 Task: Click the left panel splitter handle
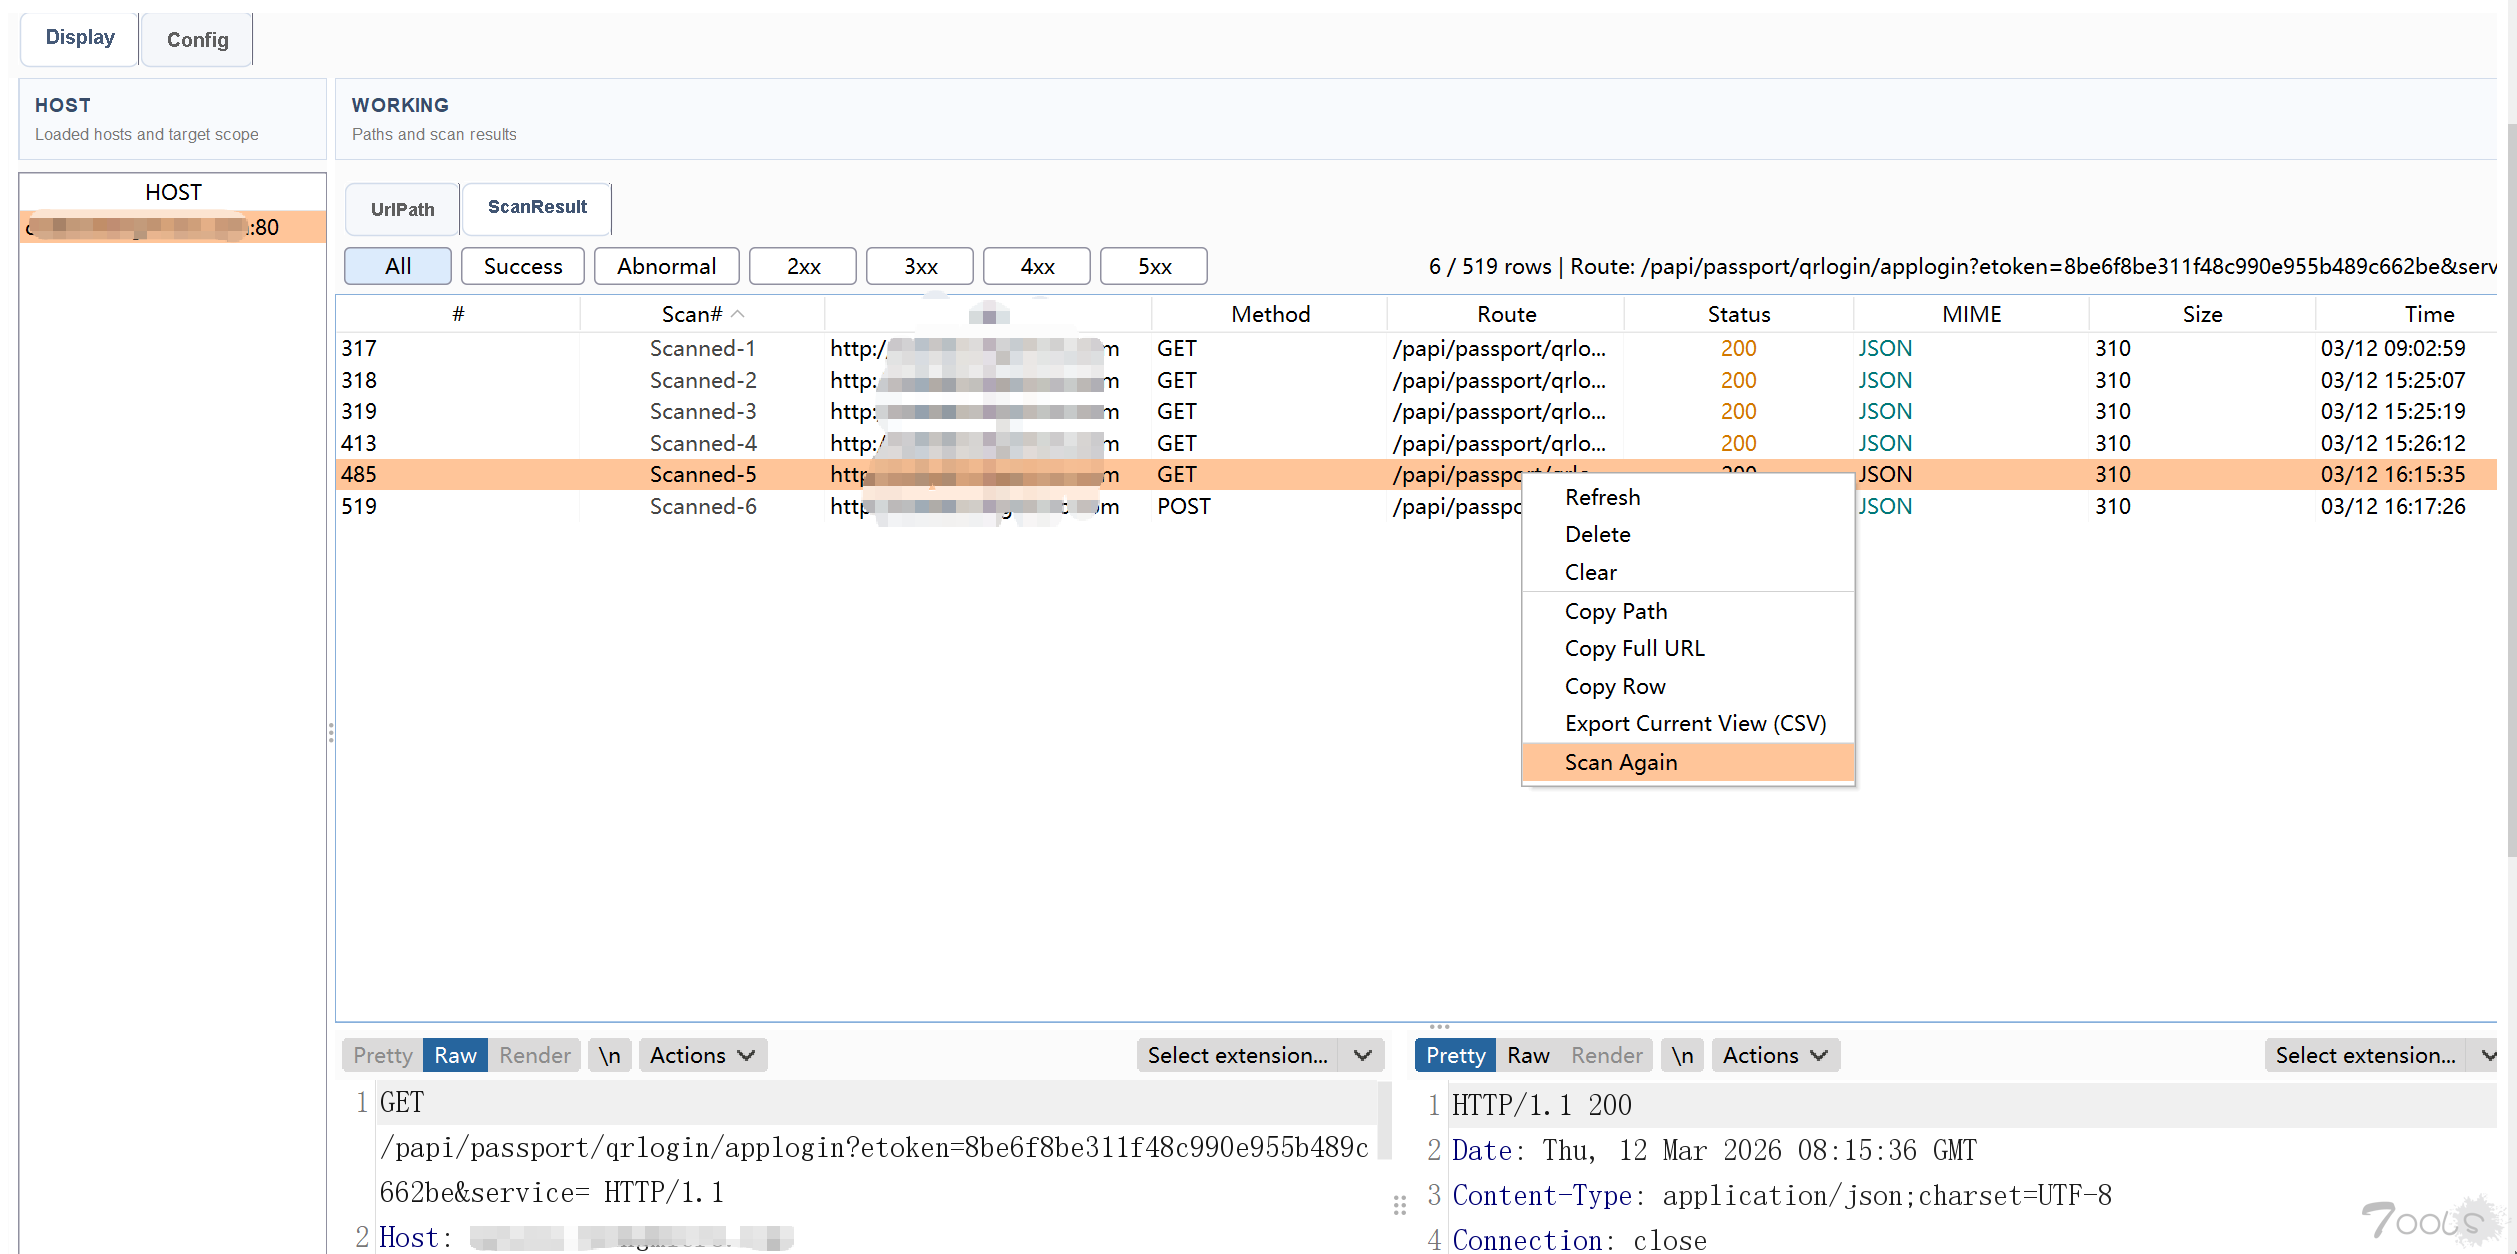pos(330,733)
